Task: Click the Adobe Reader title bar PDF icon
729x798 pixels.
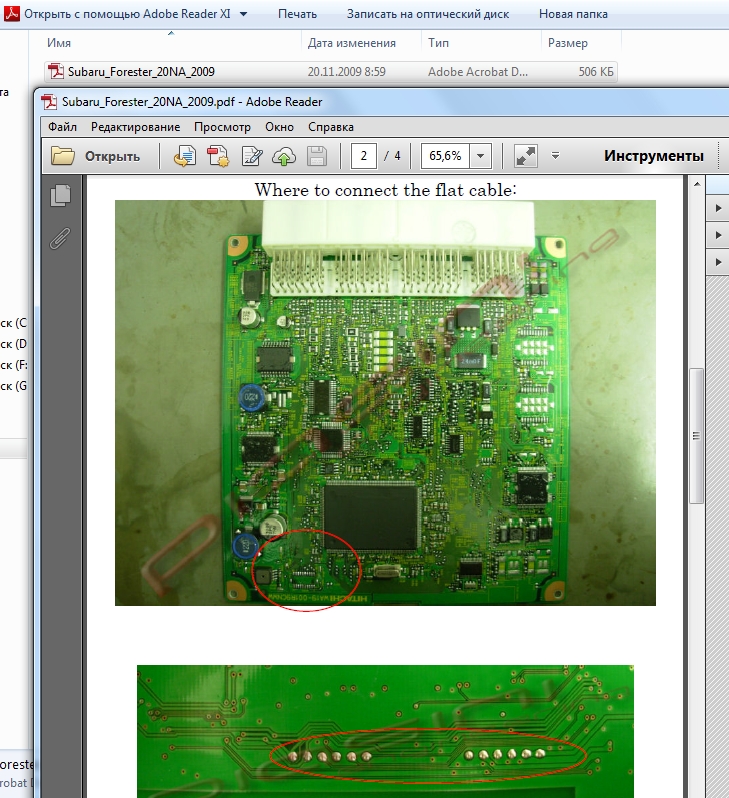Action: pos(49,102)
